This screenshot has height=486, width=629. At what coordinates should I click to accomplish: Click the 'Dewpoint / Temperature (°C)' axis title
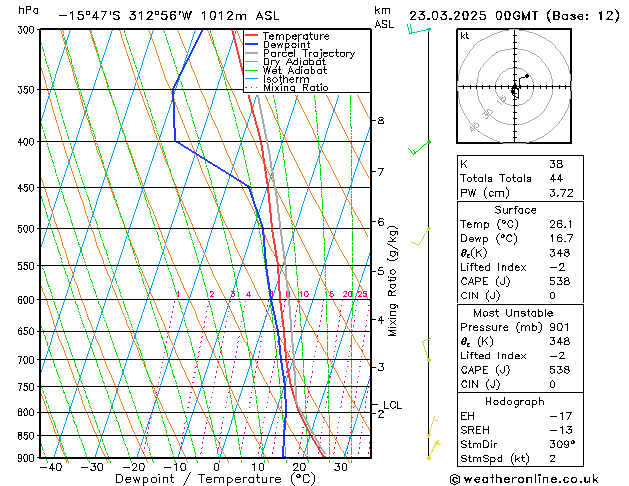pyautogui.click(x=215, y=479)
